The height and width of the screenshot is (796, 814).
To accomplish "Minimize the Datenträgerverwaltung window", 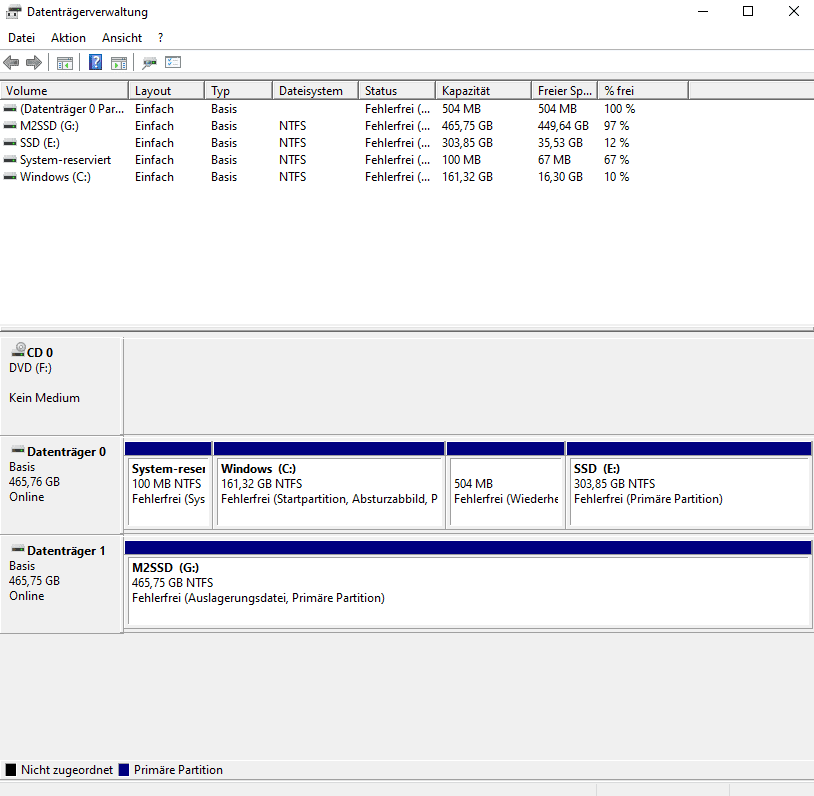I will coord(703,11).
